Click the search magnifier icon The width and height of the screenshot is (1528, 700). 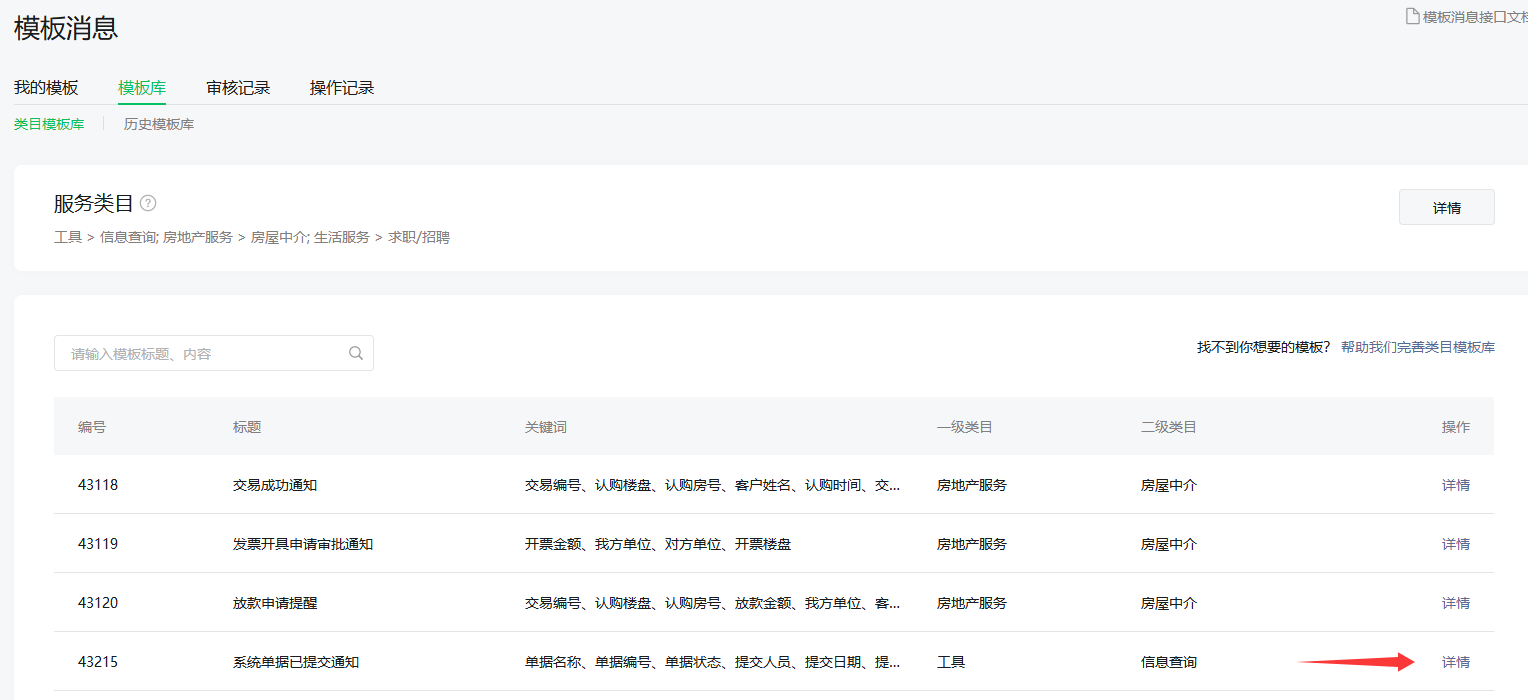pos(355,353)
